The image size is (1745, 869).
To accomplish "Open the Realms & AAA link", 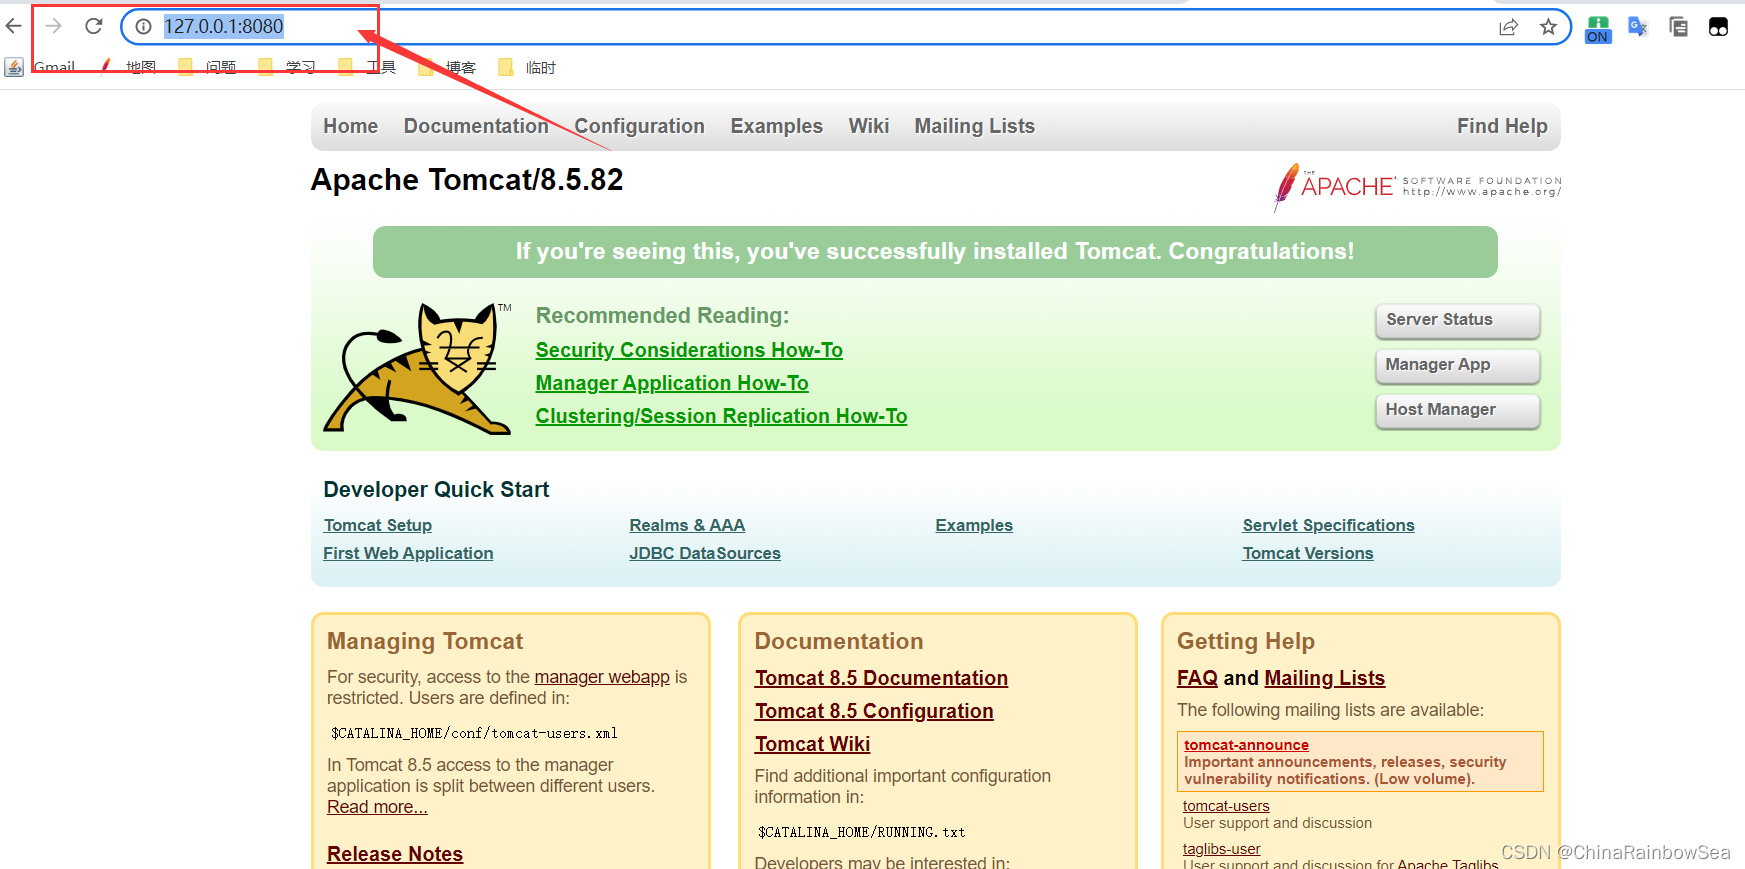I will coord(687,525).
